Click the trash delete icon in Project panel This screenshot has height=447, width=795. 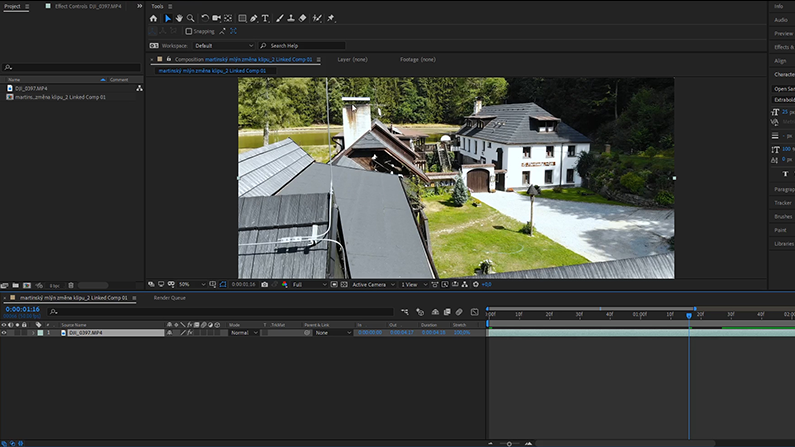tap(71, 286)
